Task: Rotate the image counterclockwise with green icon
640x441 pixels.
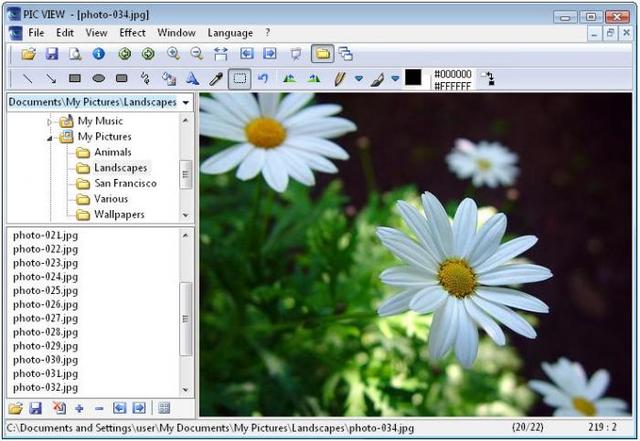Action: pos(124,53)
